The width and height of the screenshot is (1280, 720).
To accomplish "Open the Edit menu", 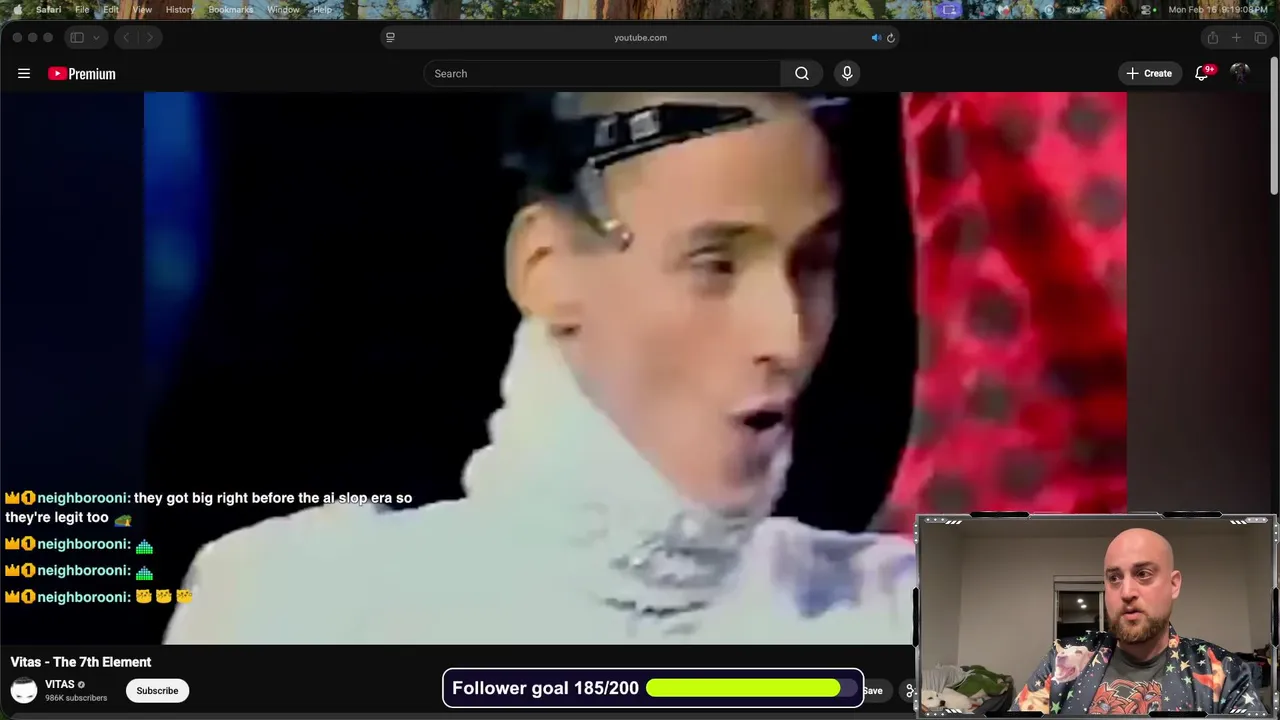I will click(x=111, y=9).
